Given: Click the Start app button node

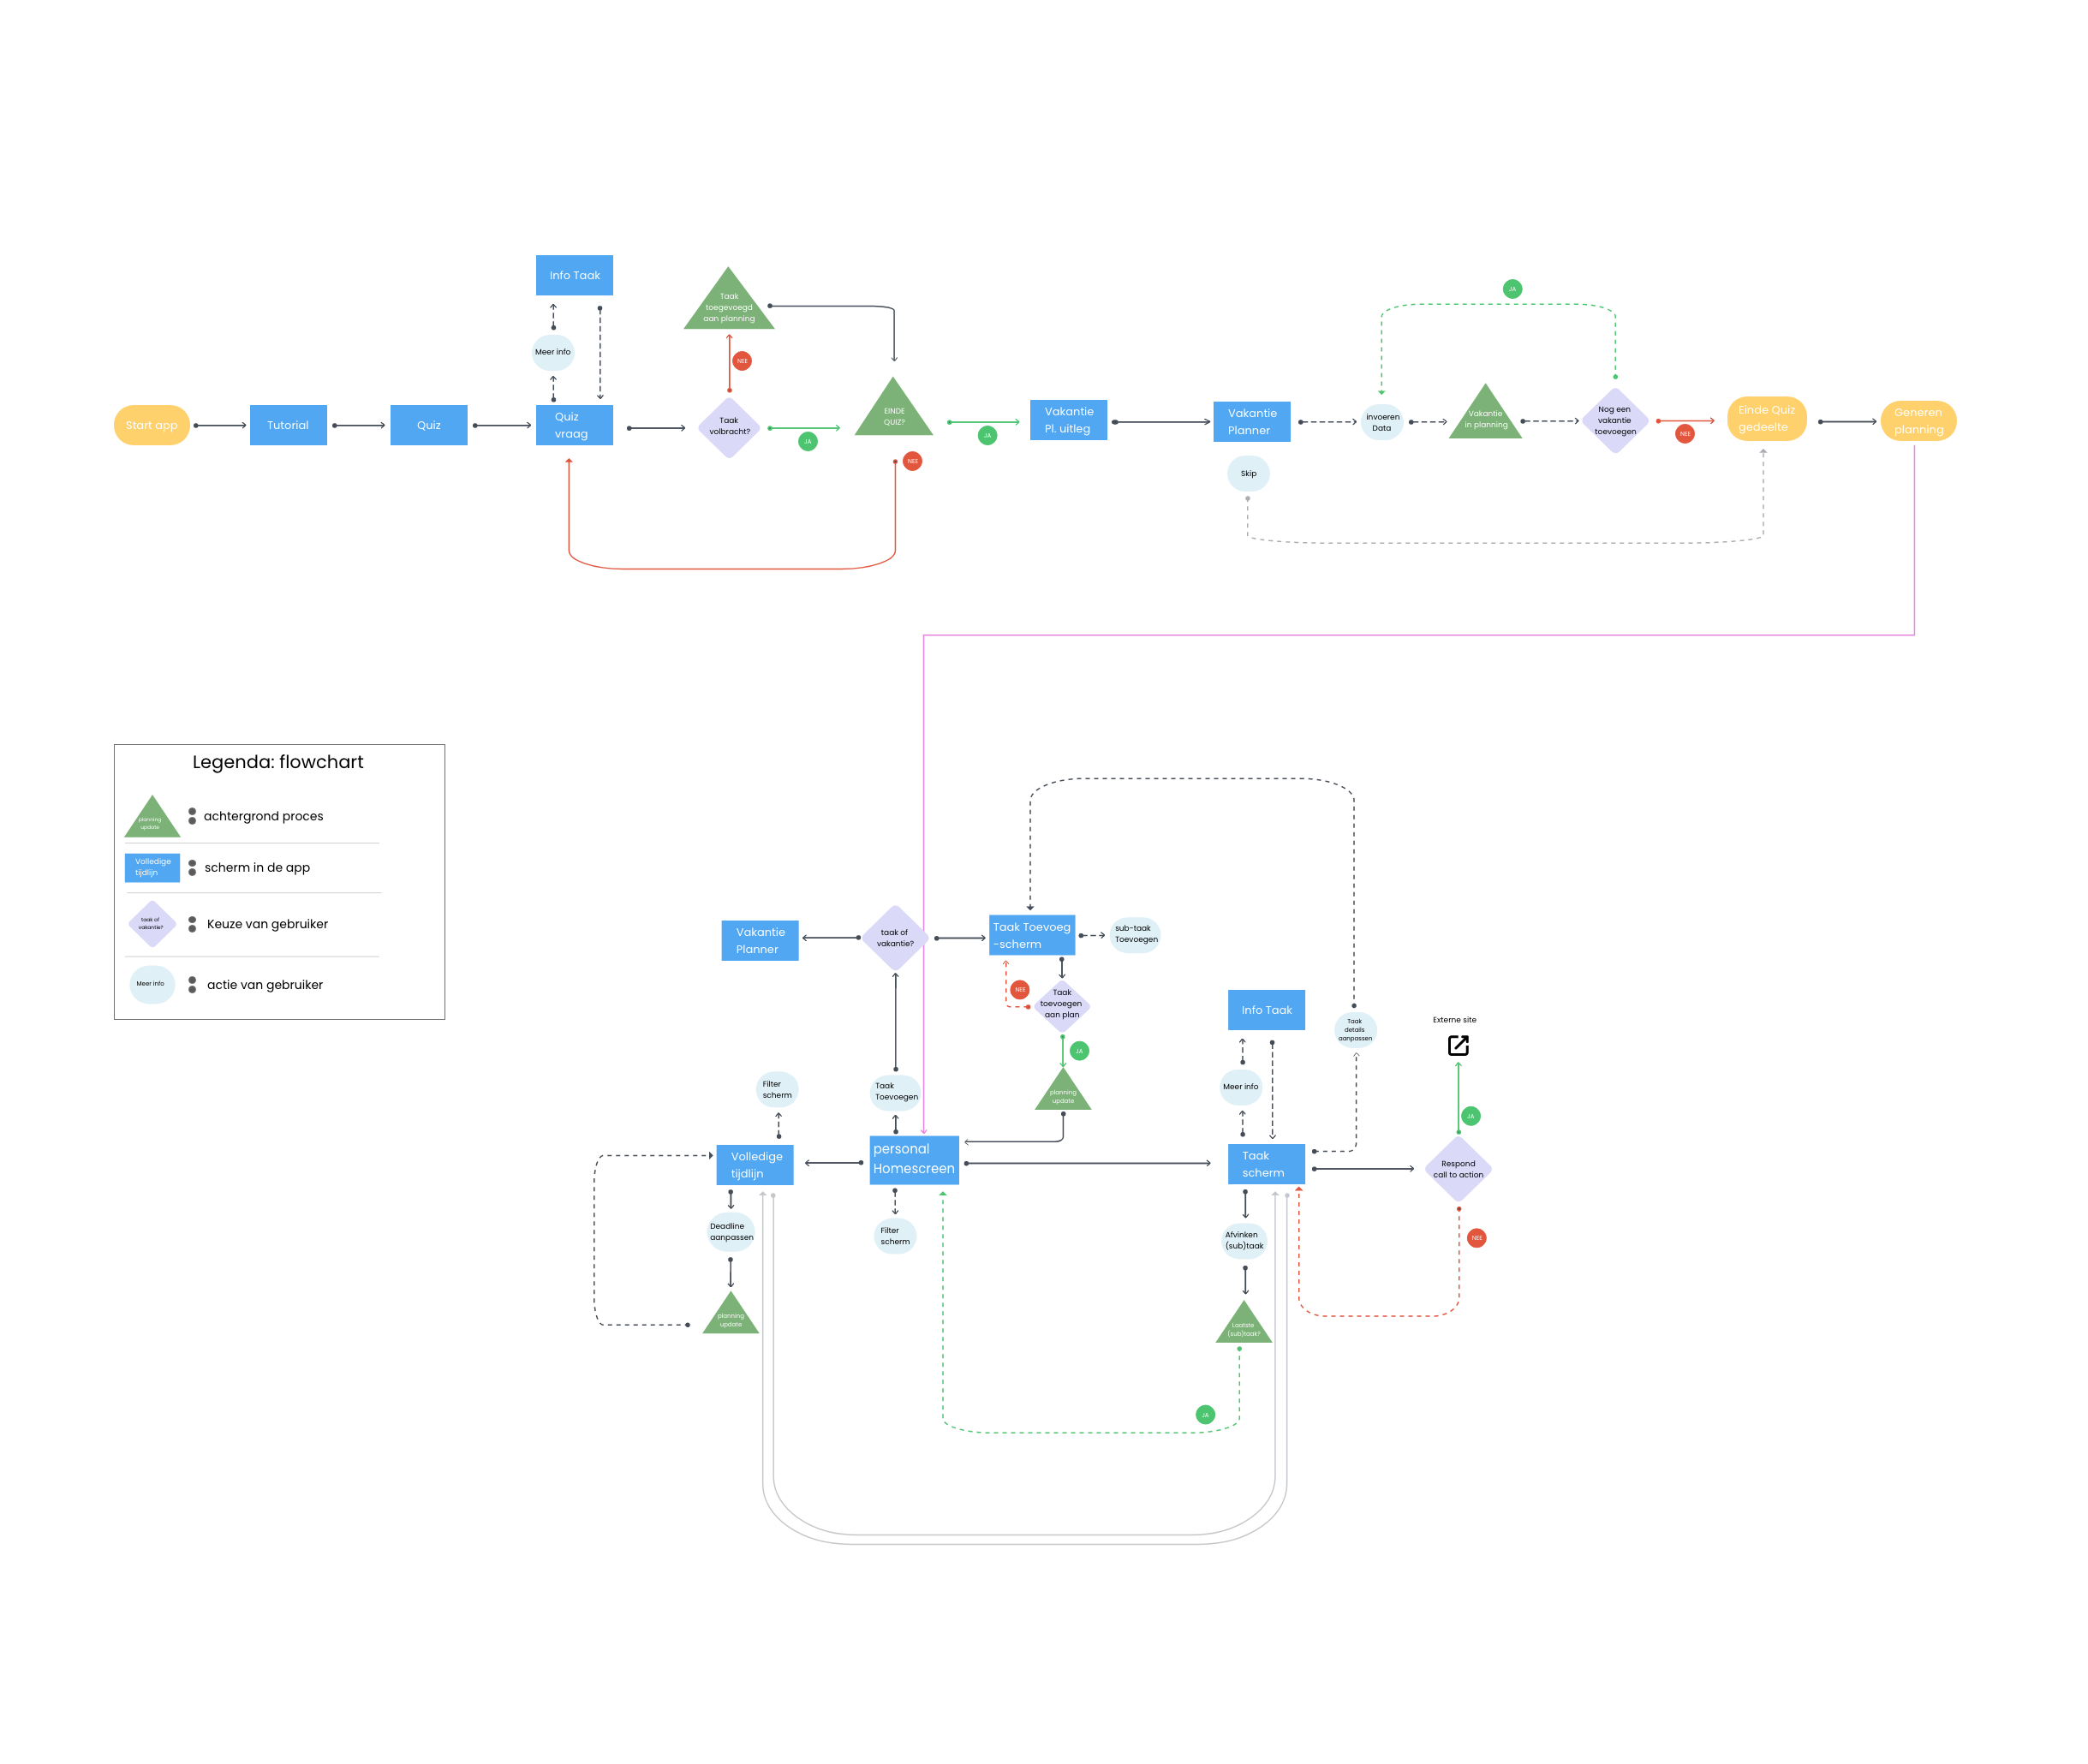Looking at the screenshot, I should (151, 425).
